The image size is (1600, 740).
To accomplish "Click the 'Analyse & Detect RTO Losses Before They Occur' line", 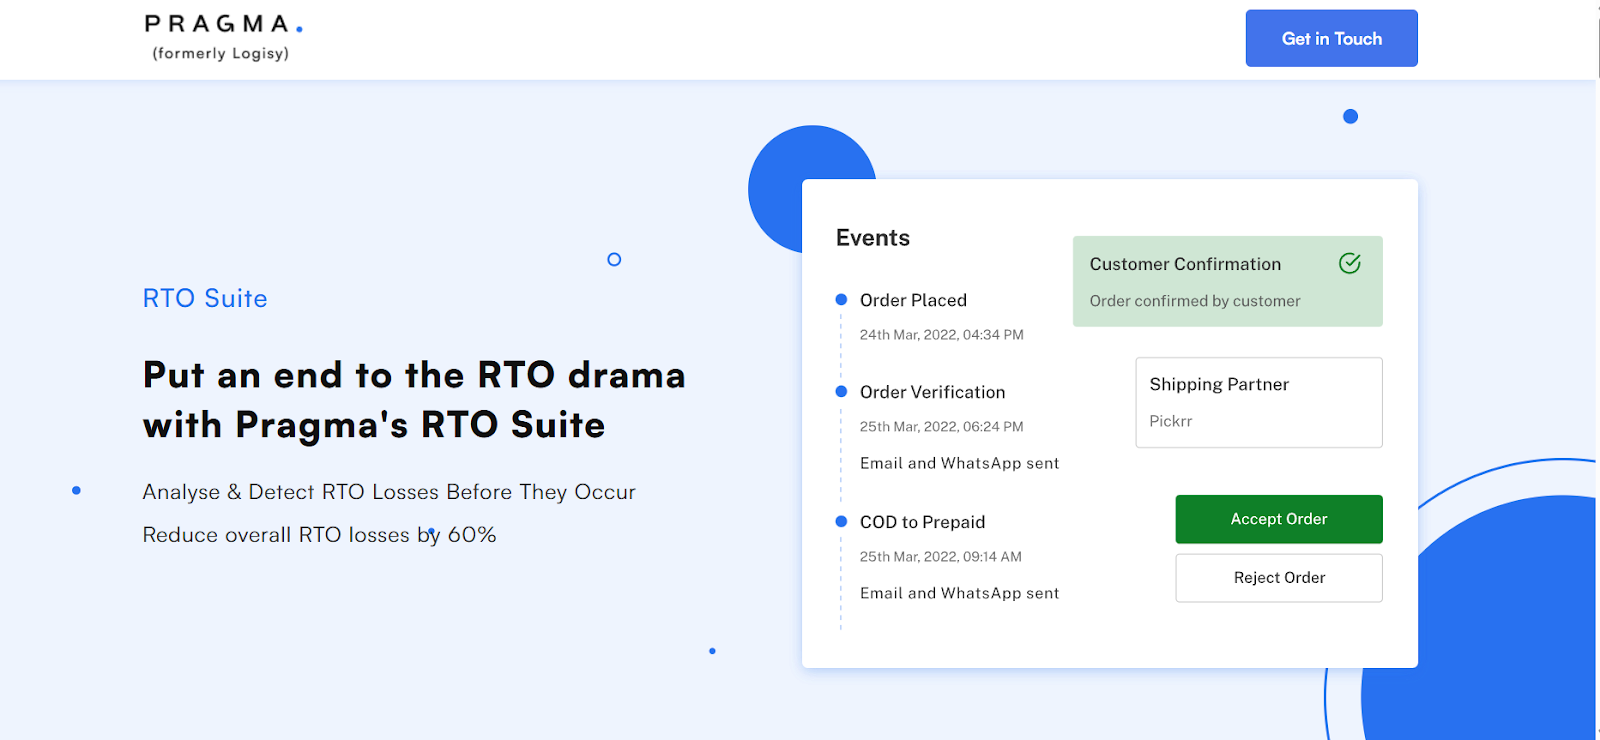I will click(389, 492).
